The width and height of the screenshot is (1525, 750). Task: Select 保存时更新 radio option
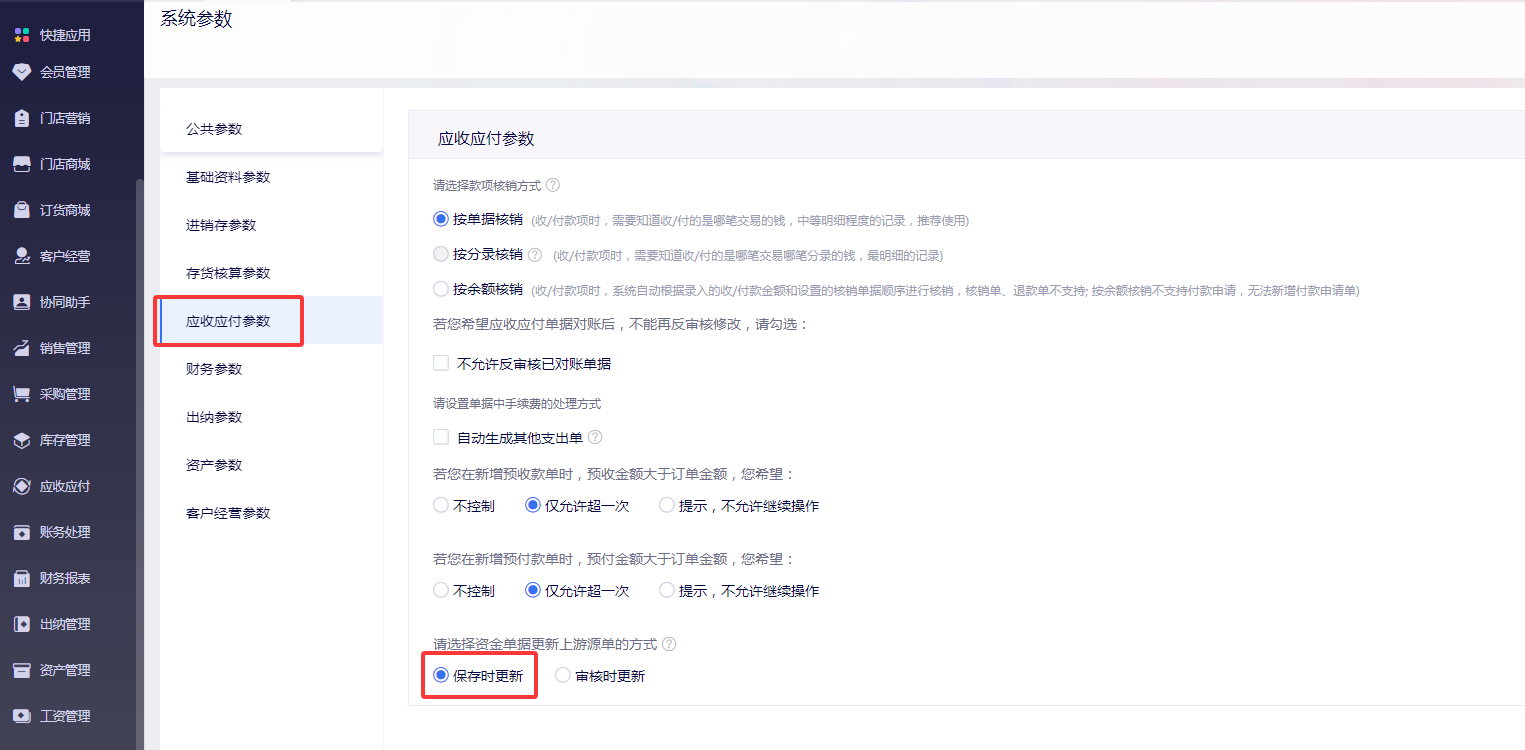pos(441,675)
